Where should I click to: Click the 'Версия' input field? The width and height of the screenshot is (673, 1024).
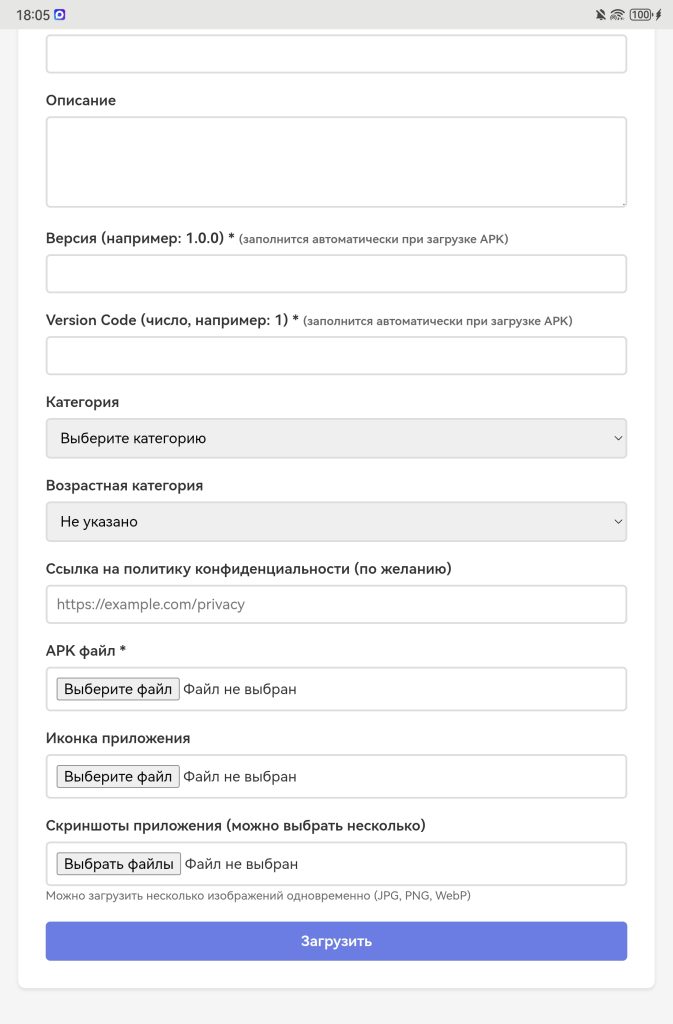[336, 273]
